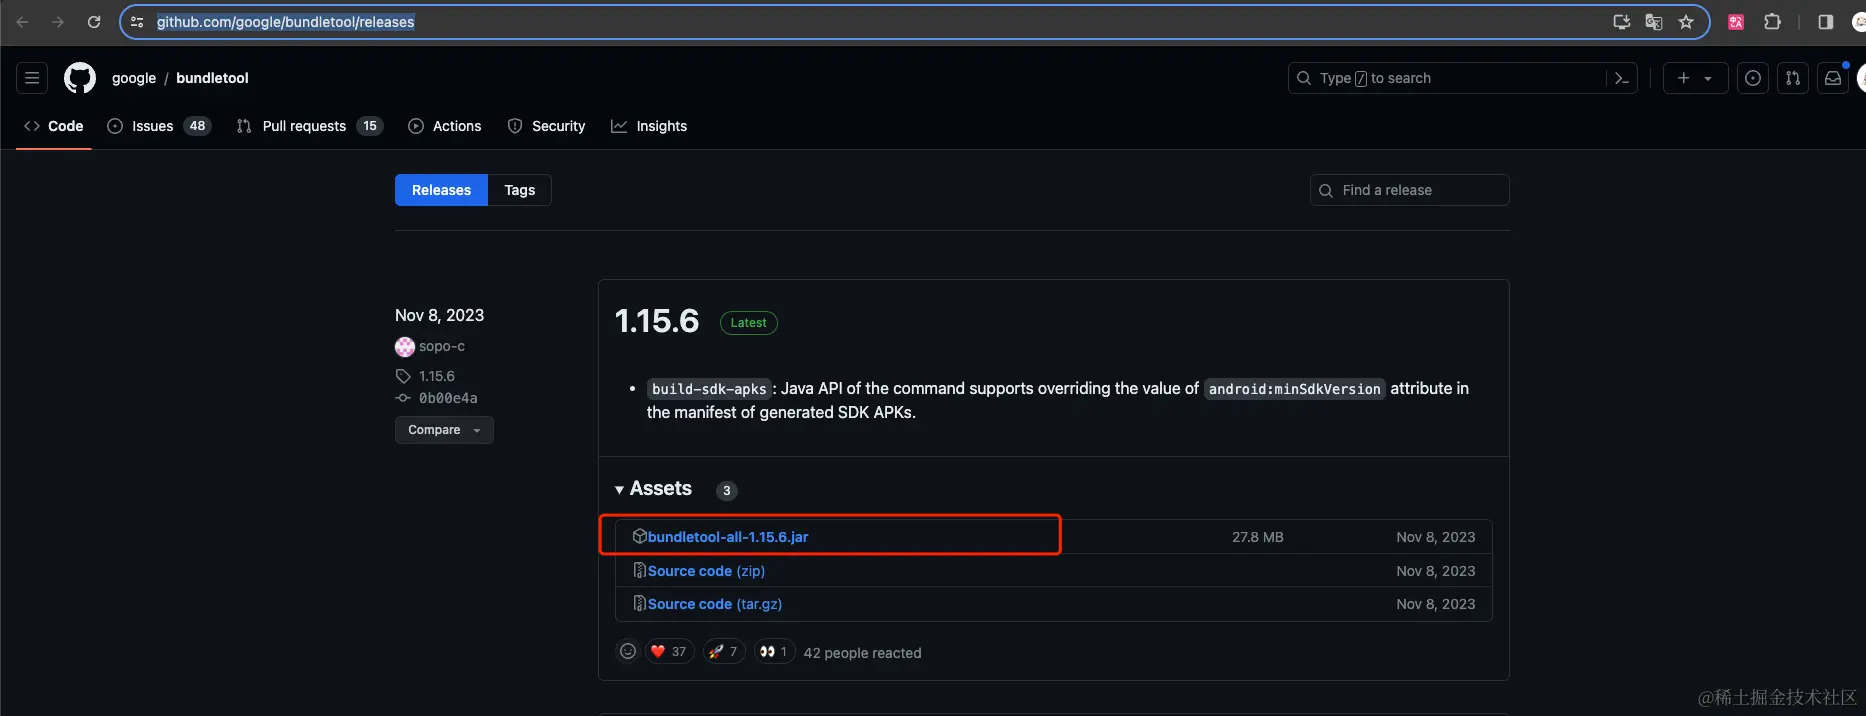Open sopo-c user profile
The height and width of the screenshot is (716, 1866).
442,346
